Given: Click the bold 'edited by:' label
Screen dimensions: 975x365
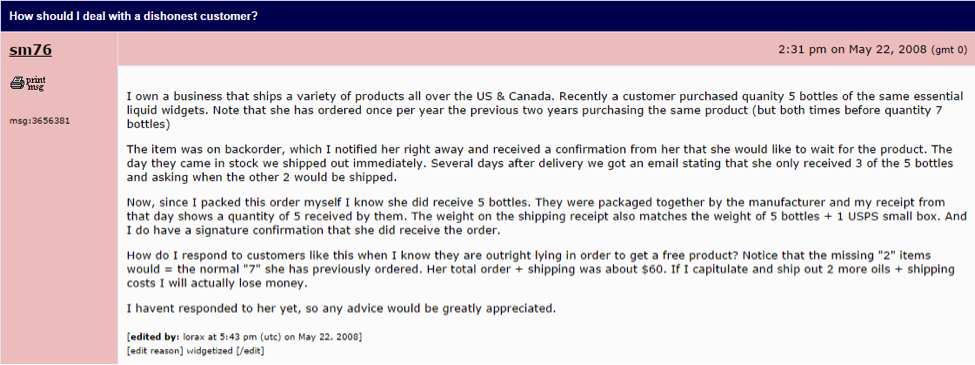Looking at the screenshot, I should point(154,337).
